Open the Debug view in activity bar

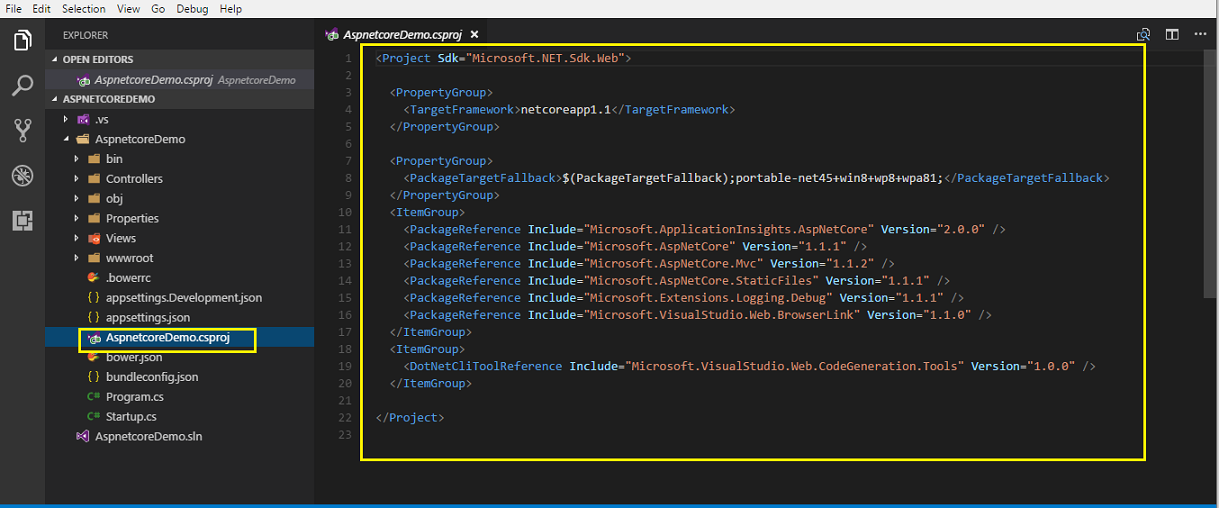point(22,175)
